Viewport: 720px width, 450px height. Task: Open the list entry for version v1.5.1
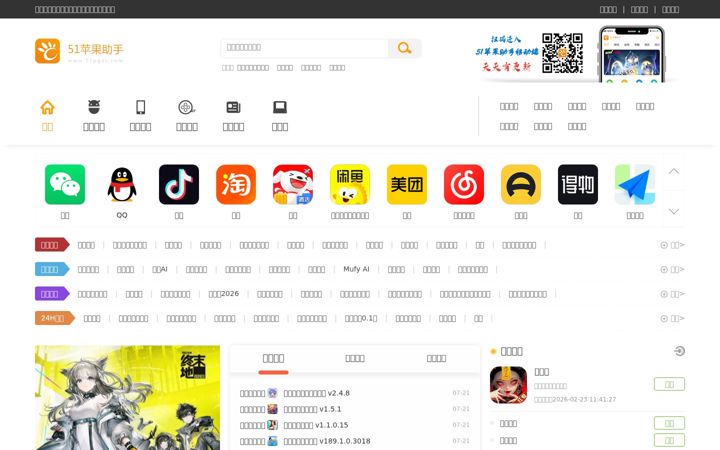click(312, 409)
